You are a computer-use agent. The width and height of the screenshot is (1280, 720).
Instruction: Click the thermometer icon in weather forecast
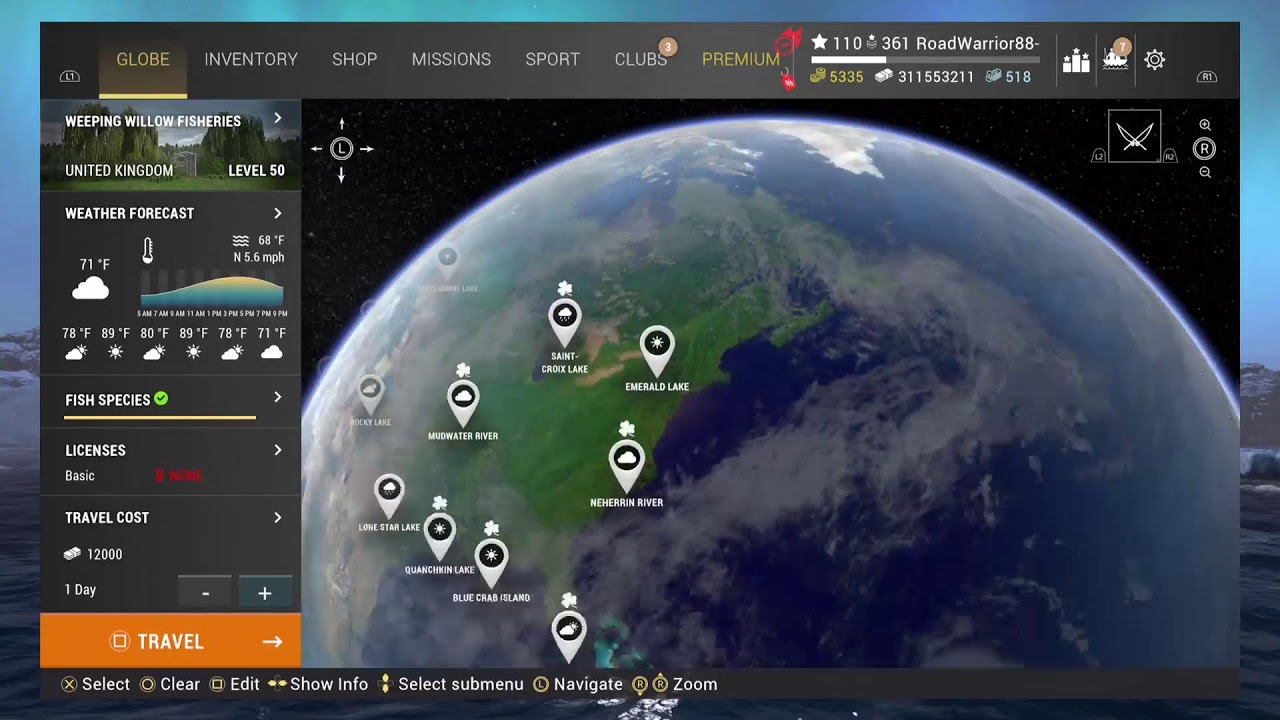click(x=148, y=251)
